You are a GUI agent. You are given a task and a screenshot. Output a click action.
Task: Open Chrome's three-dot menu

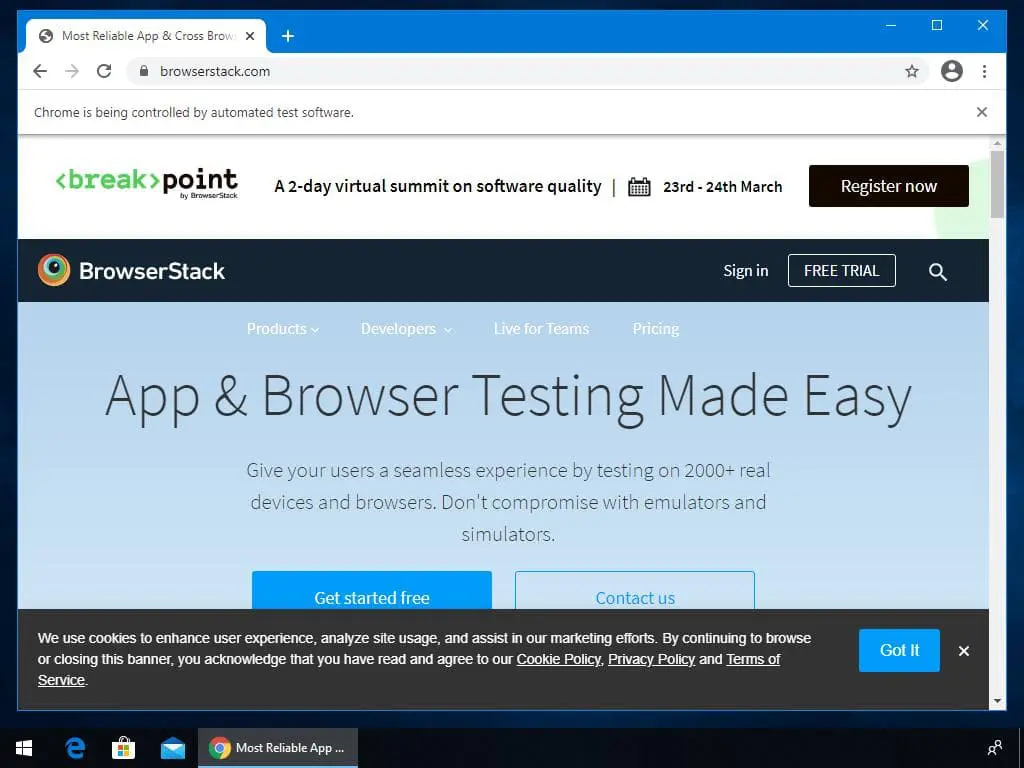pyautogui.click(x=985, y=71)
